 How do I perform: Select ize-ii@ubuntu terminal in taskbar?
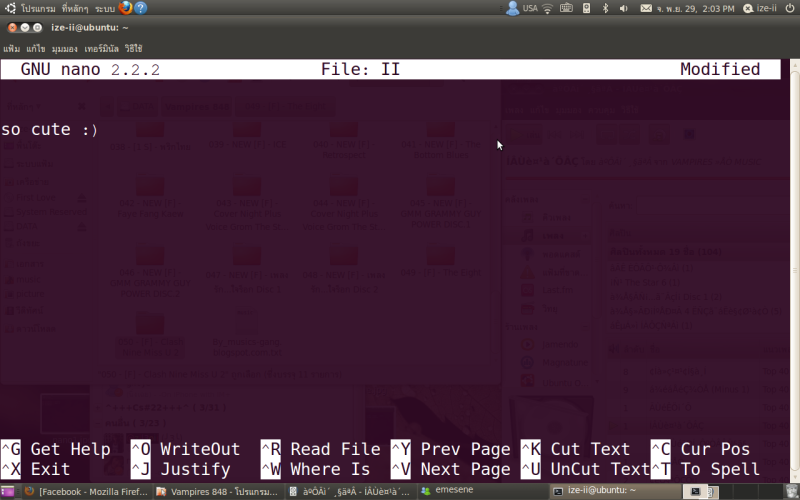pyautogui.click(x=616, y=491)
